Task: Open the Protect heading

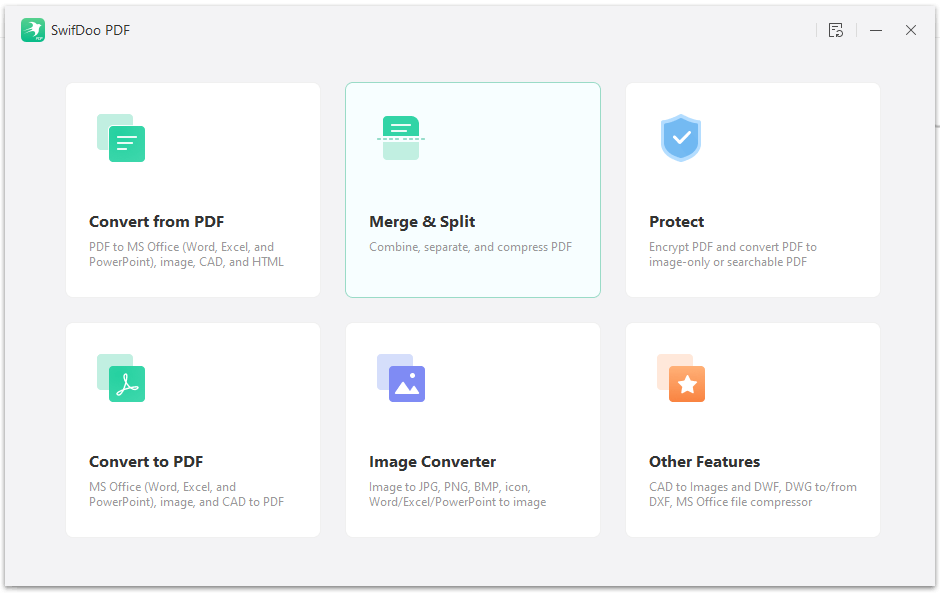Action: click(x=676, y=222)
